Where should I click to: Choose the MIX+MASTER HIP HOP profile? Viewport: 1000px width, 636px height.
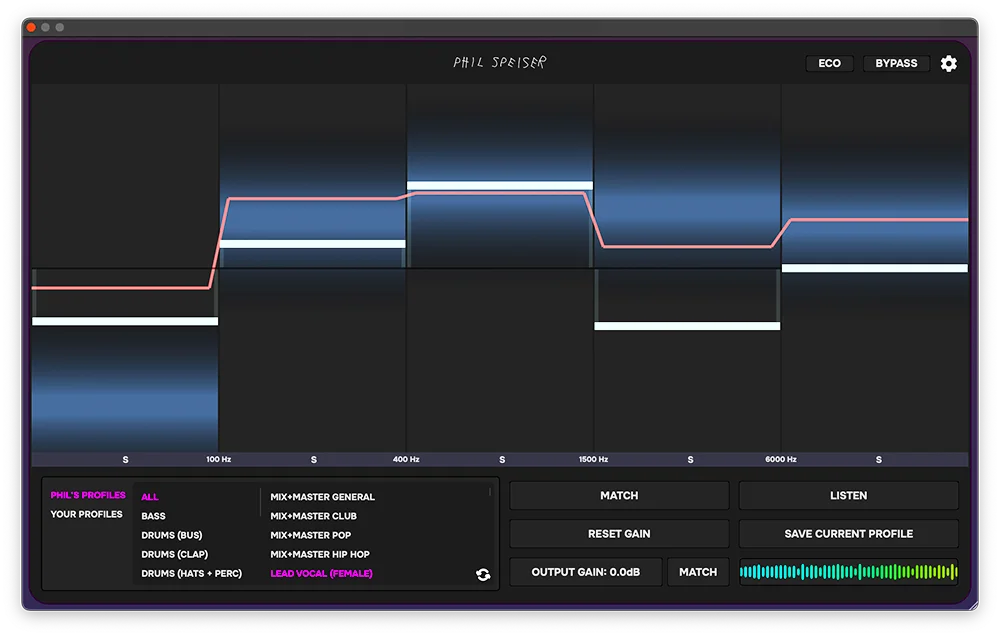pyautogui.click(x=320, y=554)
